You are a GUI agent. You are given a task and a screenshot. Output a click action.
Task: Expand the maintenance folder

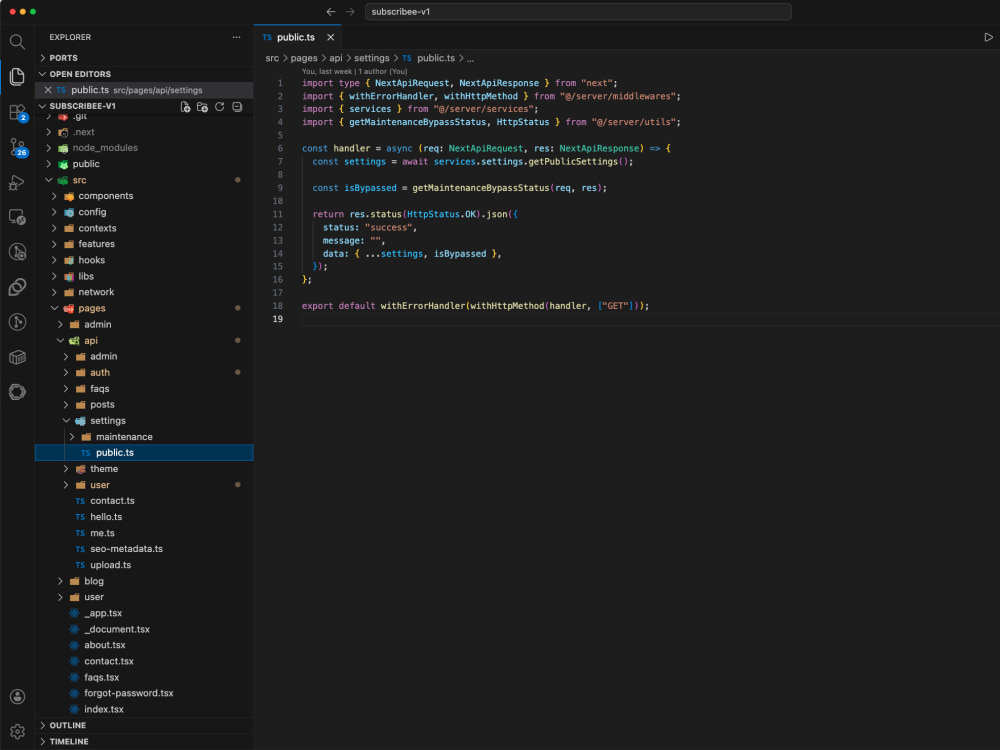coord(144,437)
